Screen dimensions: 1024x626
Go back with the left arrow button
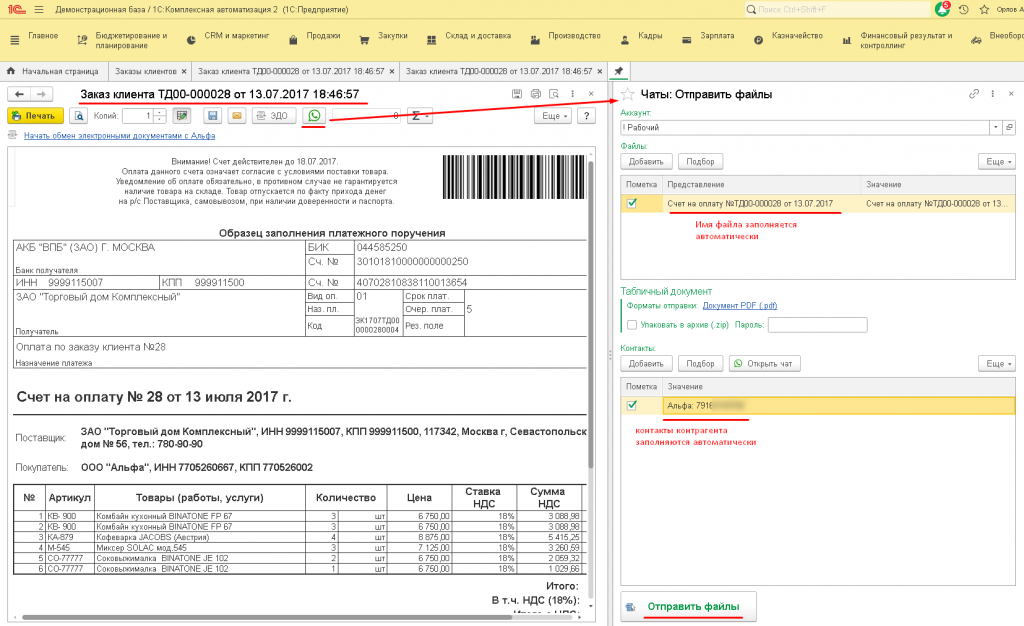tap(19, 95)
